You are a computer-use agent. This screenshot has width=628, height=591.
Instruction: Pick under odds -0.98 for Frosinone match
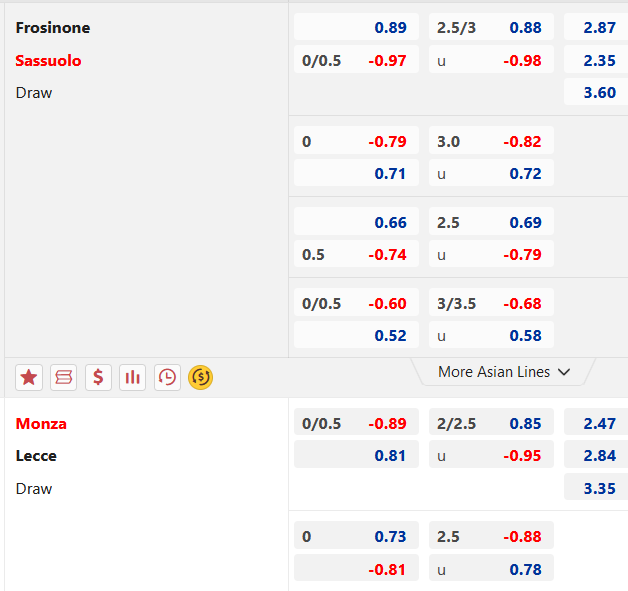click(491, 60)
